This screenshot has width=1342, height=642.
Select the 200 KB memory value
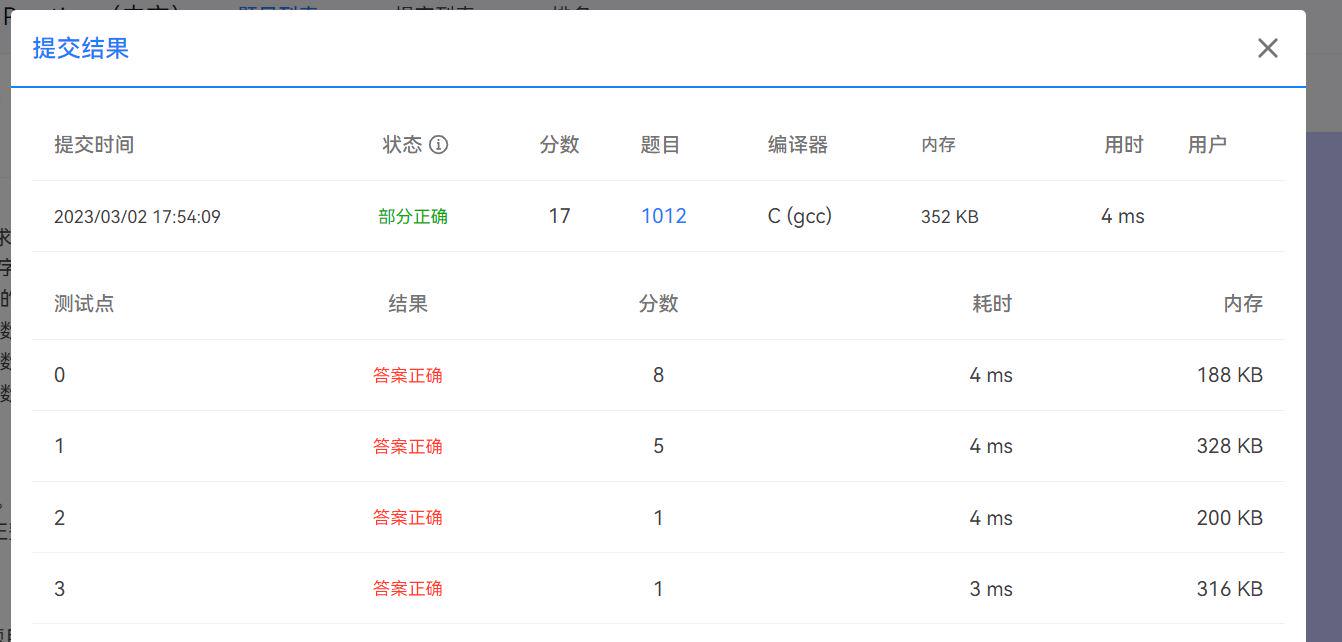coord(1230,518)
